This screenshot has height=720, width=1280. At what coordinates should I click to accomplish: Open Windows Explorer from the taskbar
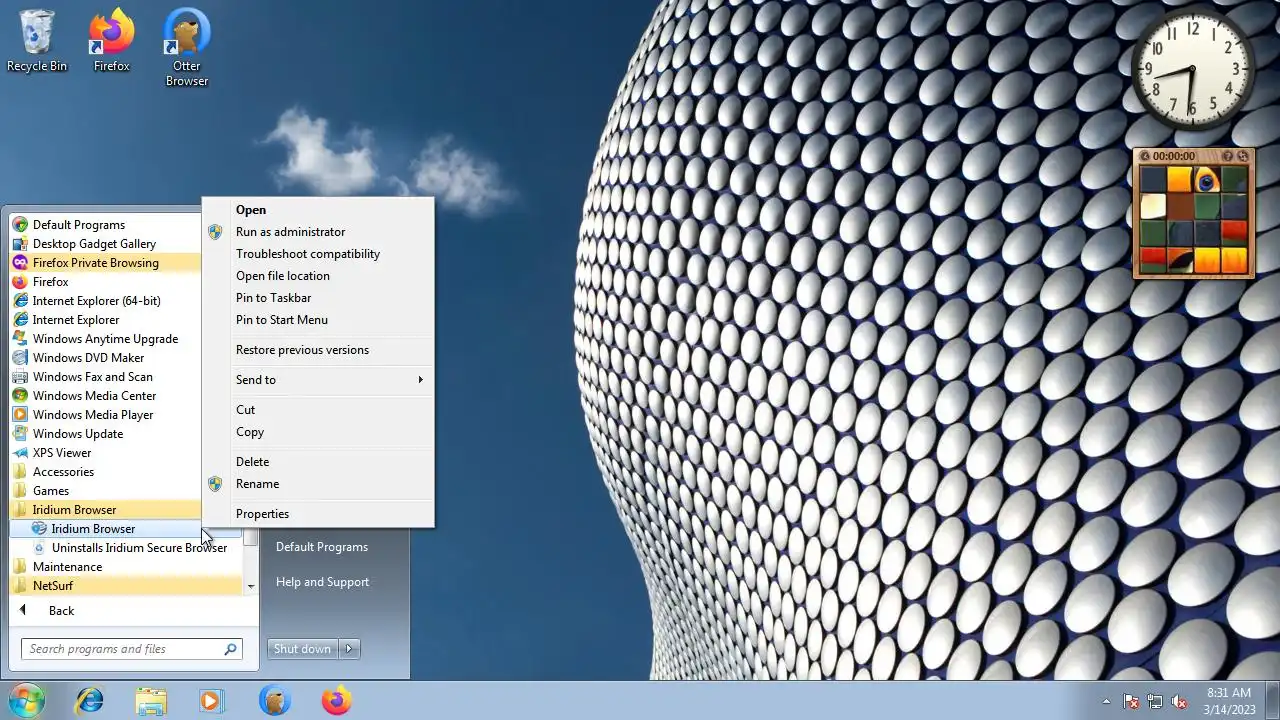click(x=151, y=701)
